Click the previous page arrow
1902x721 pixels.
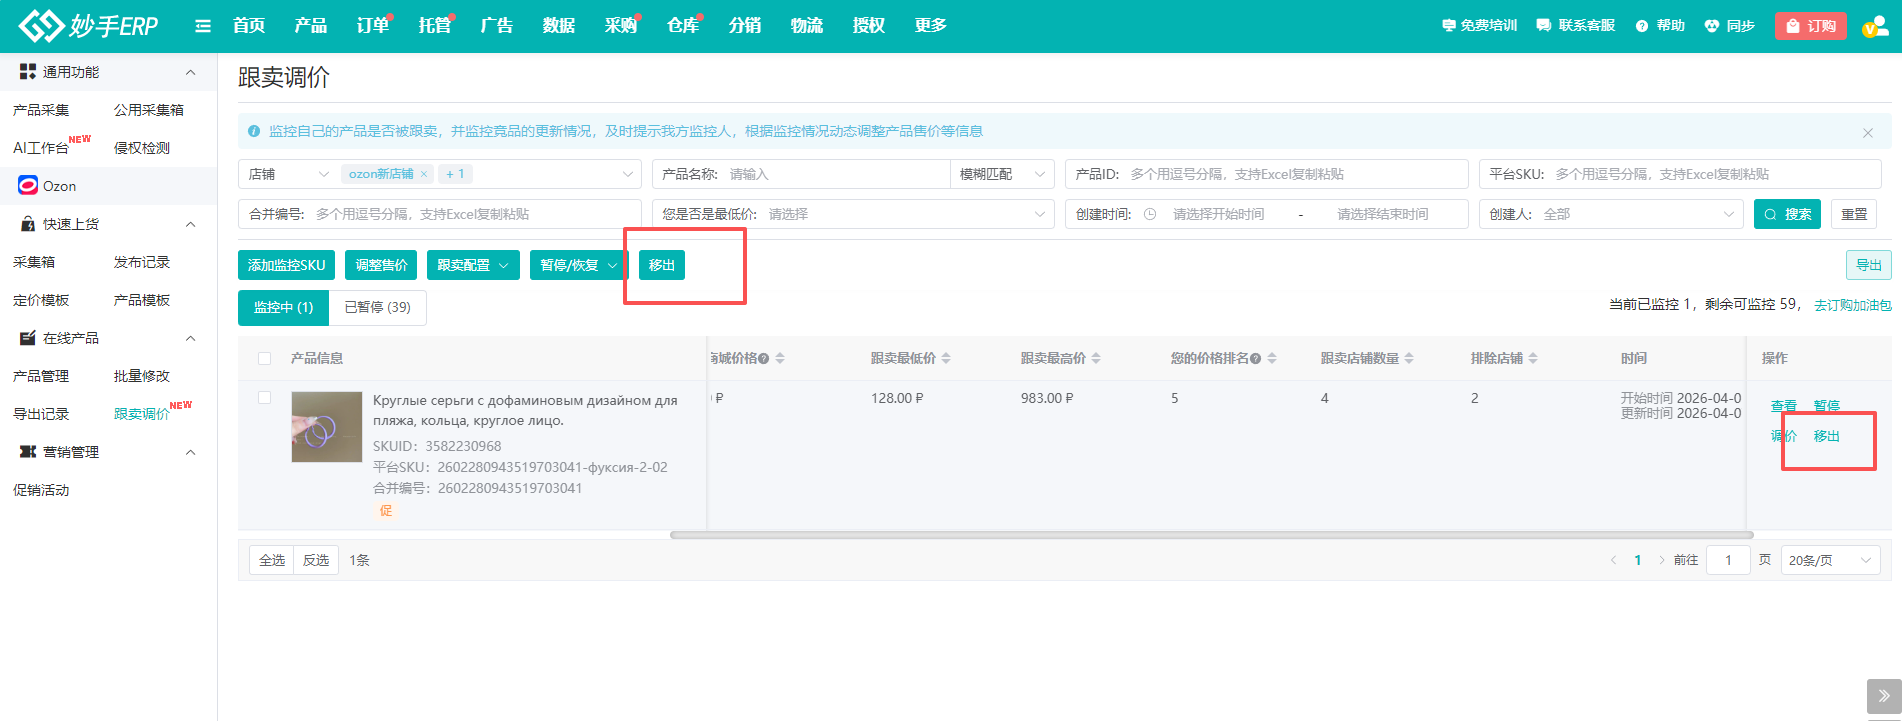(1613, 560)
